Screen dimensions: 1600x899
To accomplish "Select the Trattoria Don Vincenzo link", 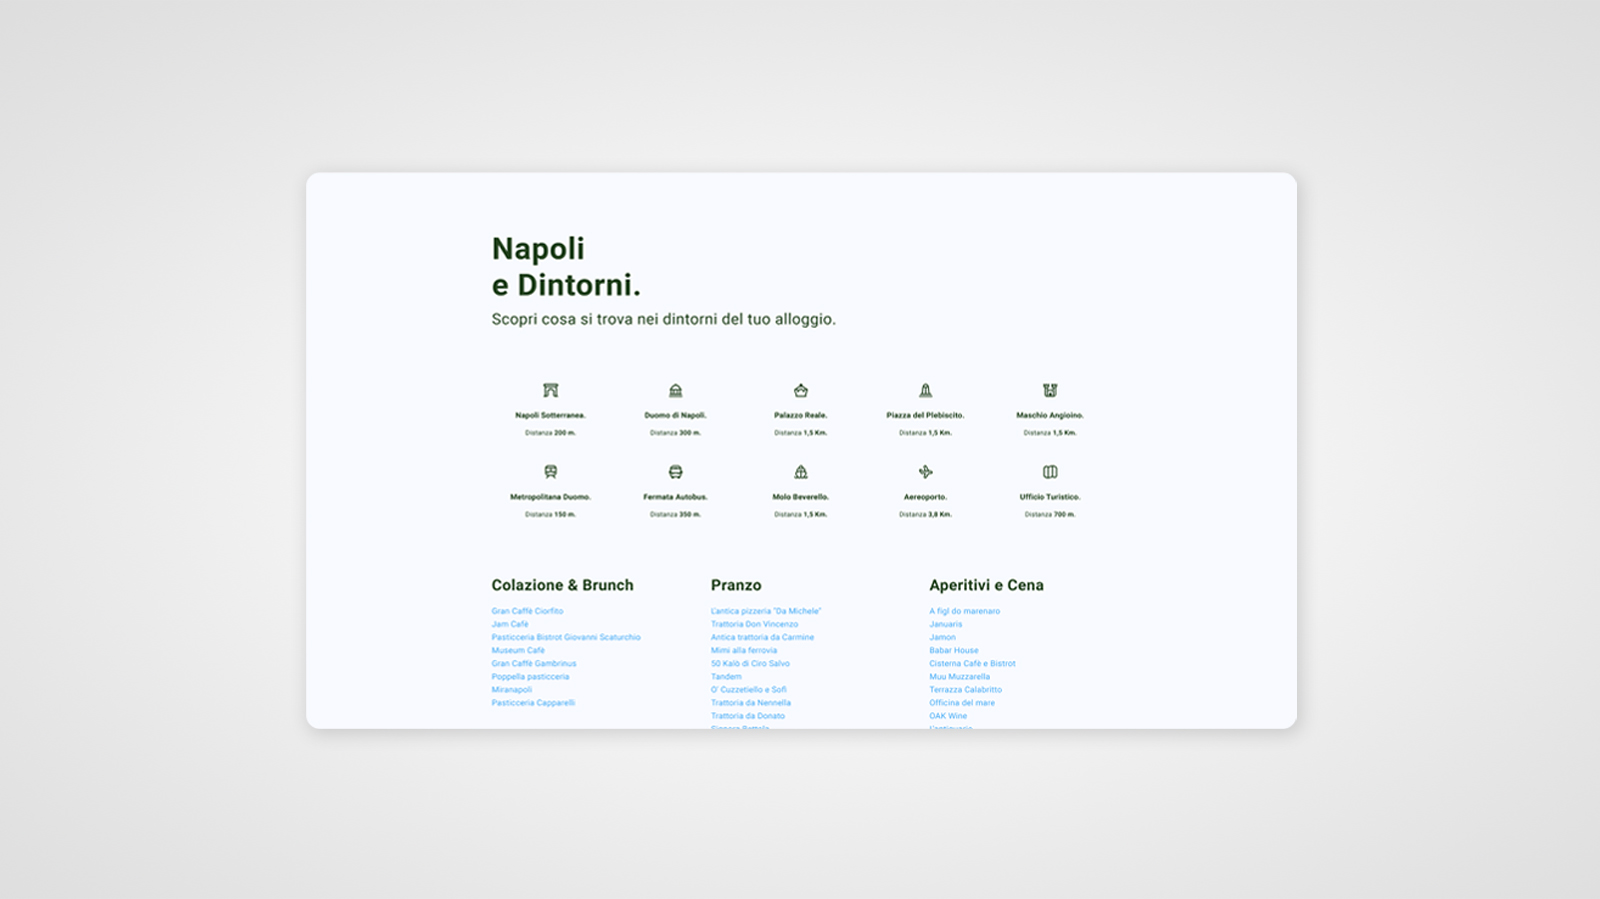I will 754,624.
